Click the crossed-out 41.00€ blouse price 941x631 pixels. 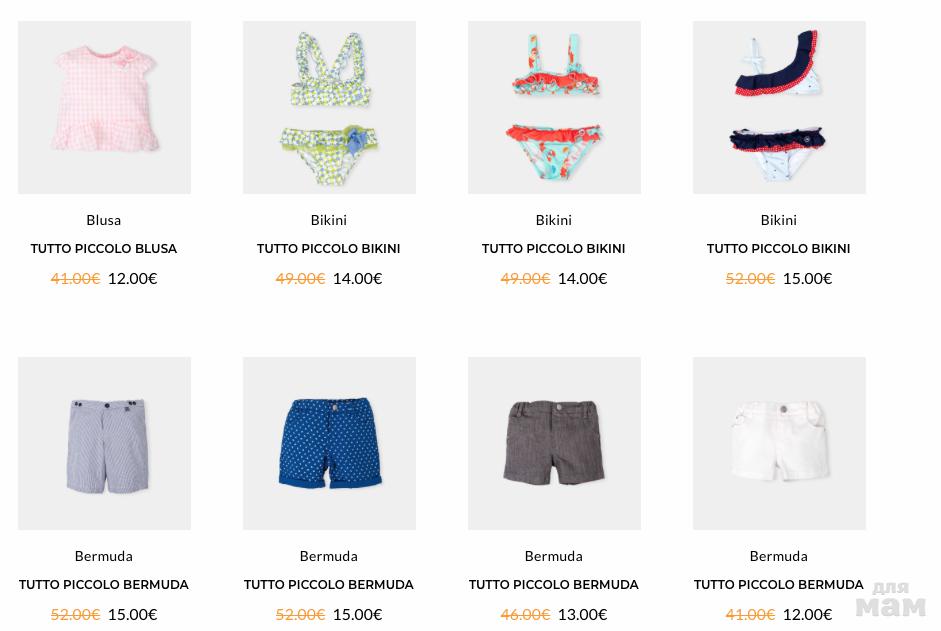75,279
